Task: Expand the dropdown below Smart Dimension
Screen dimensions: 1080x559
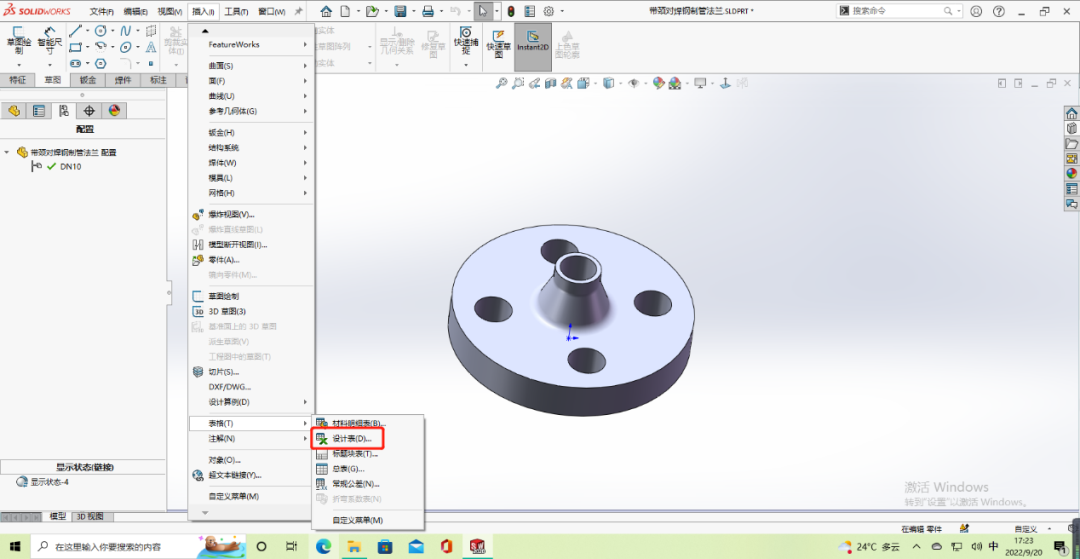Action: 50,65
